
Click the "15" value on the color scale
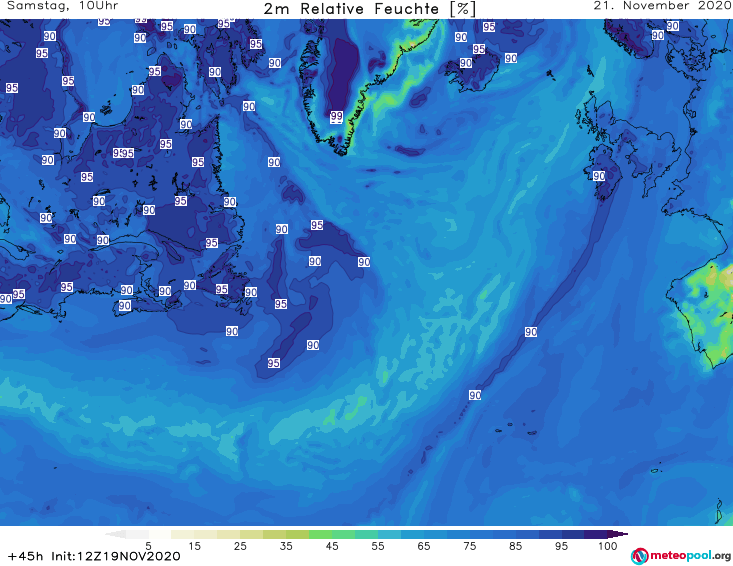194,545
